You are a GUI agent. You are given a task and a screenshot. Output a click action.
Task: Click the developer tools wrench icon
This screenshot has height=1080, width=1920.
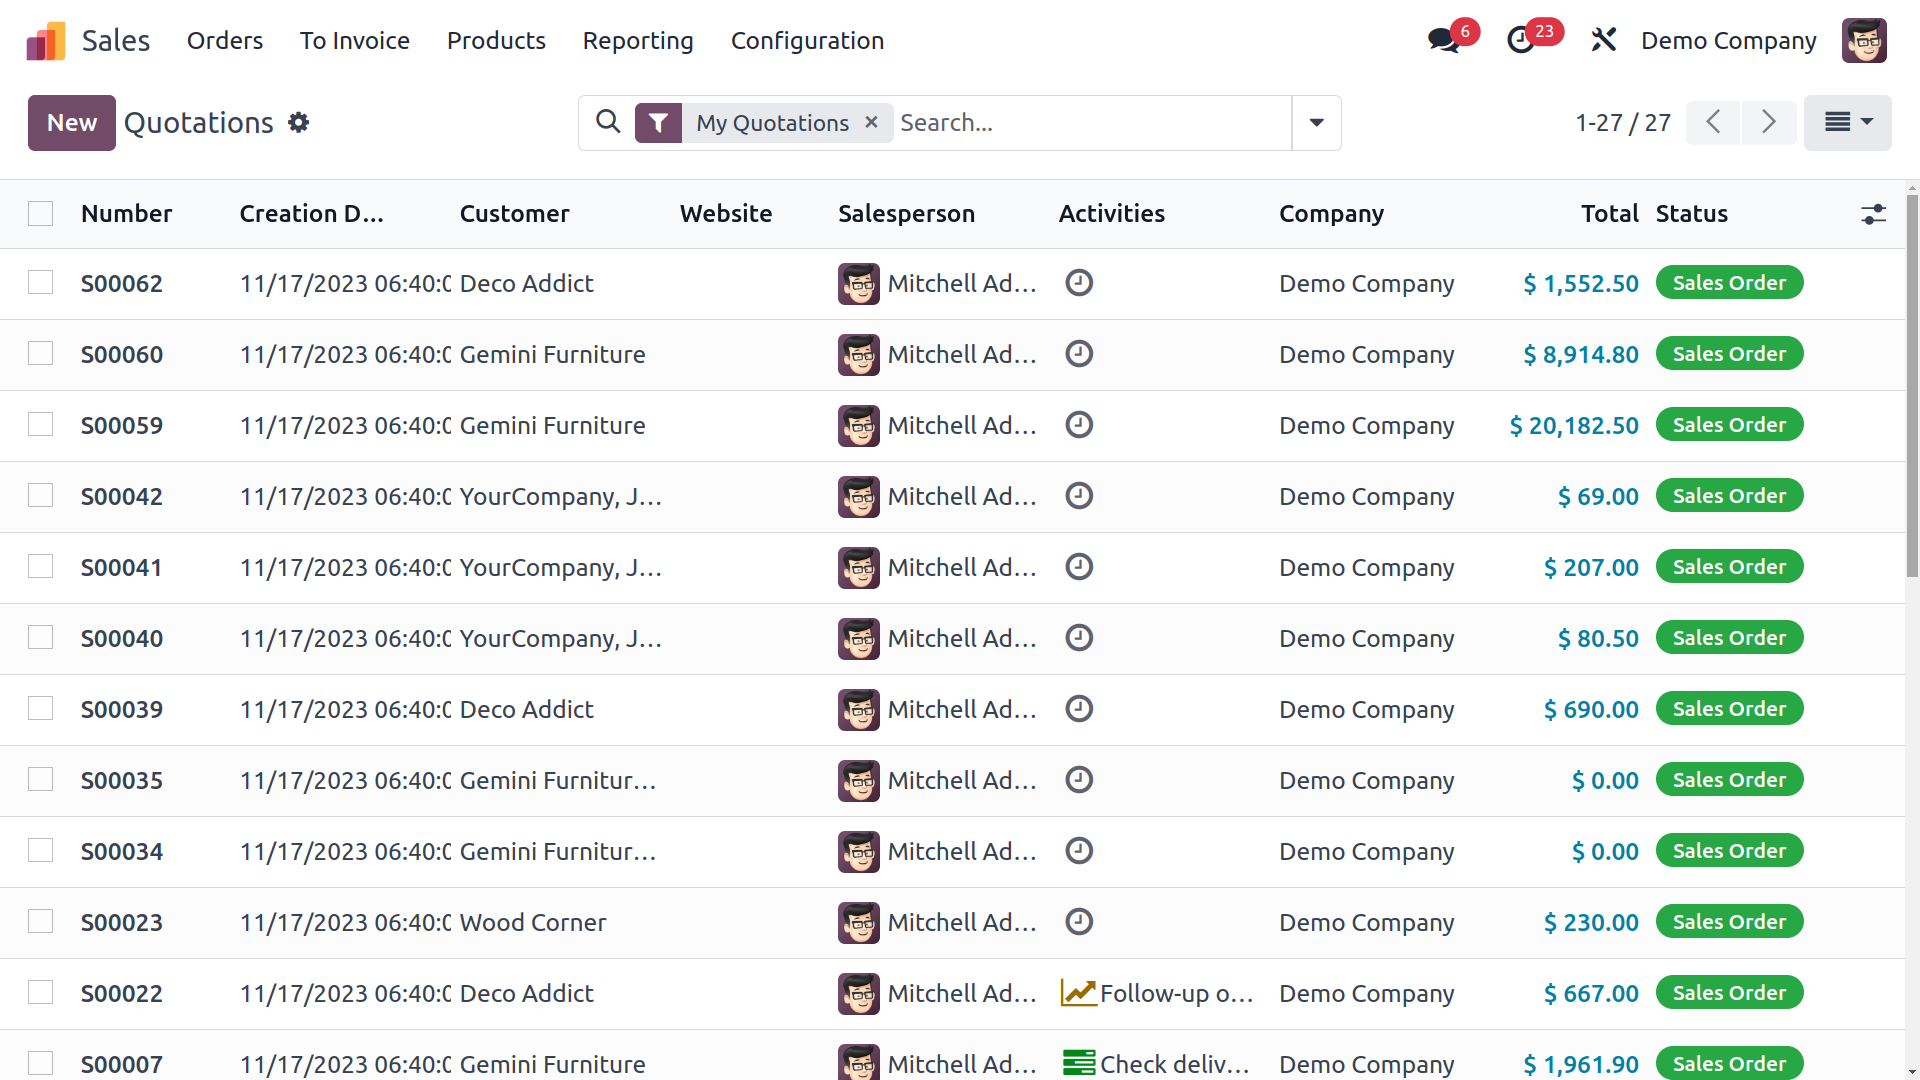point(1603,40)
